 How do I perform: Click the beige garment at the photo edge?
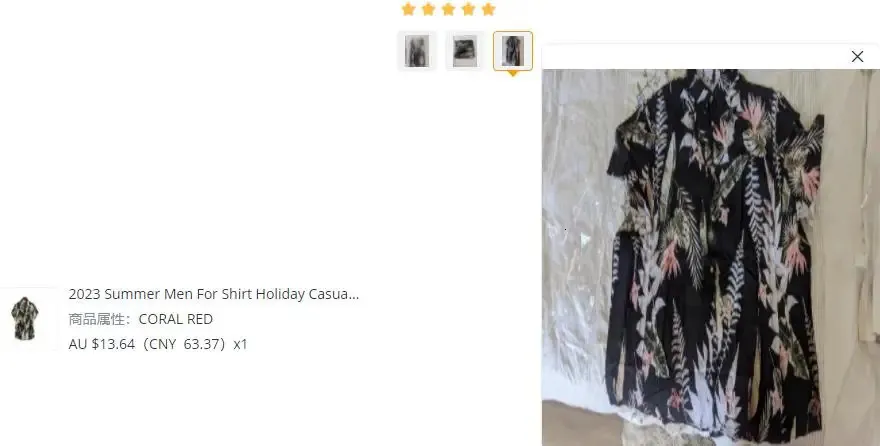pos(868,208)
